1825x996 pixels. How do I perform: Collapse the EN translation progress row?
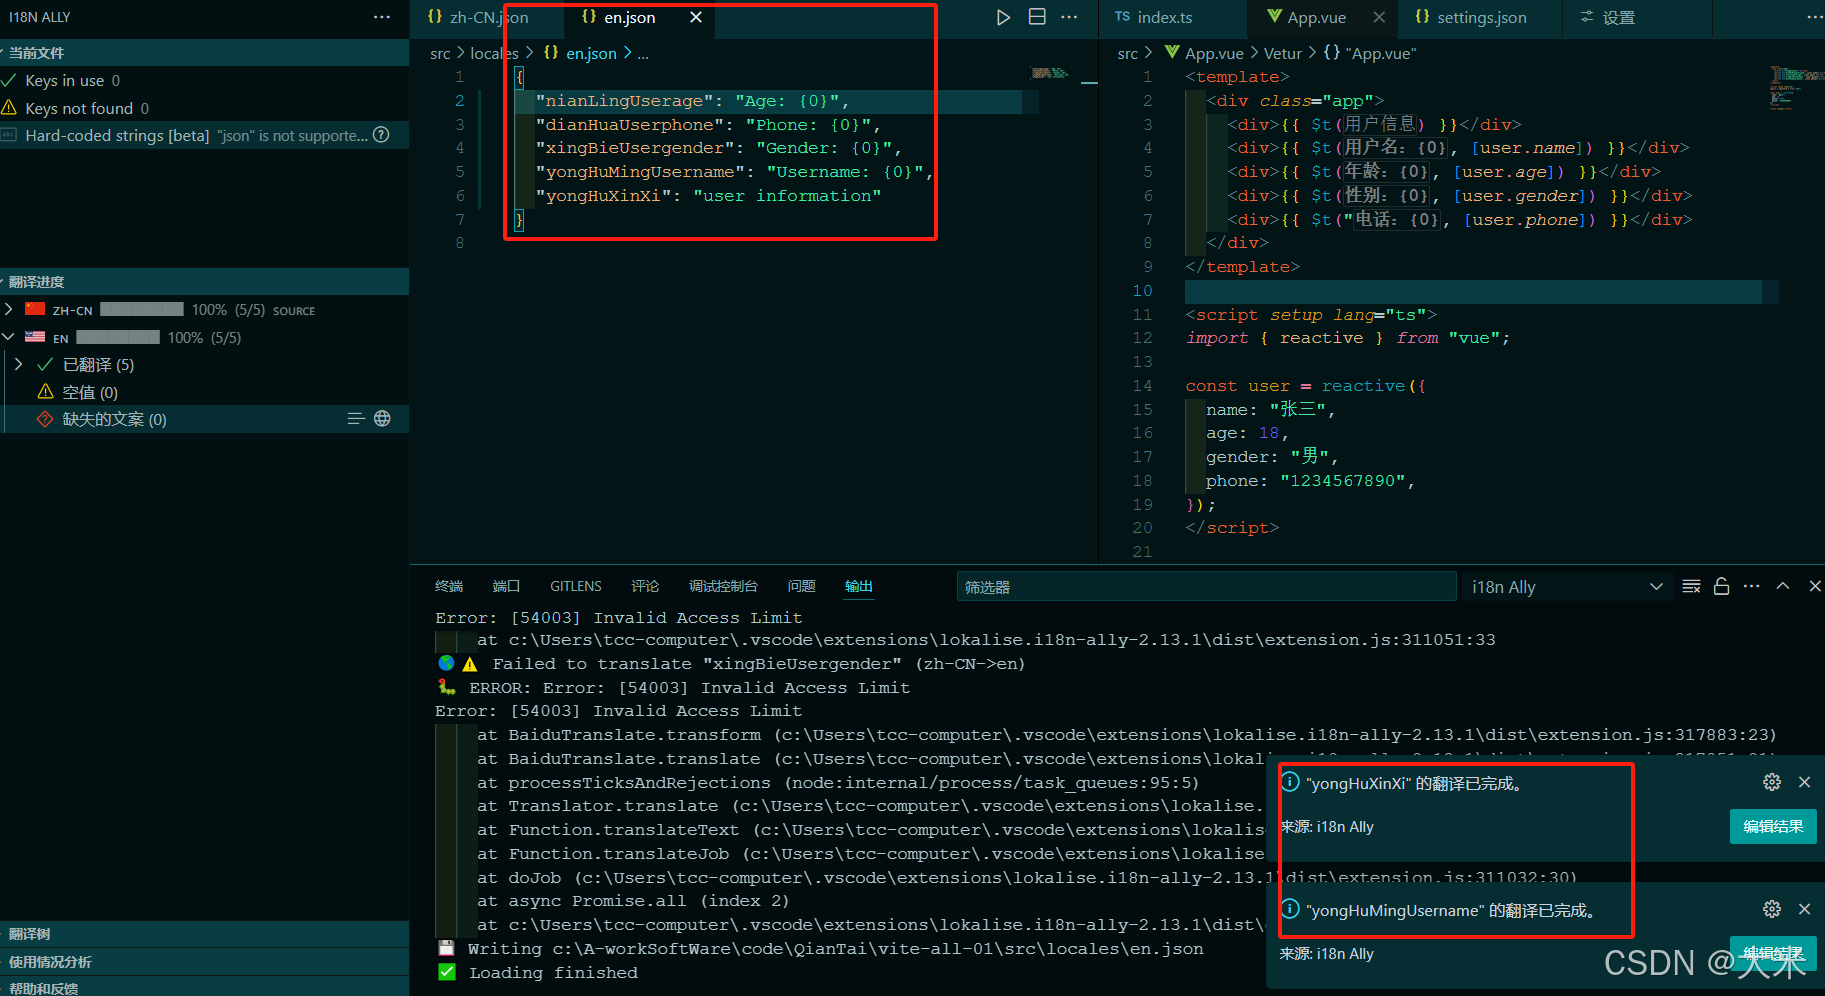[x=9, y=337]
